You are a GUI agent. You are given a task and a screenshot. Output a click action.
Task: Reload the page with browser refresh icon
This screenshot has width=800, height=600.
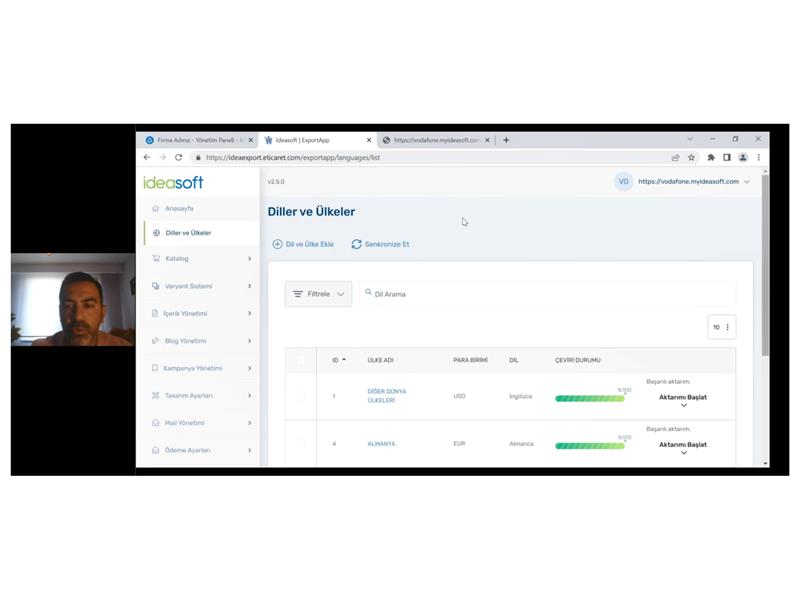178,157
